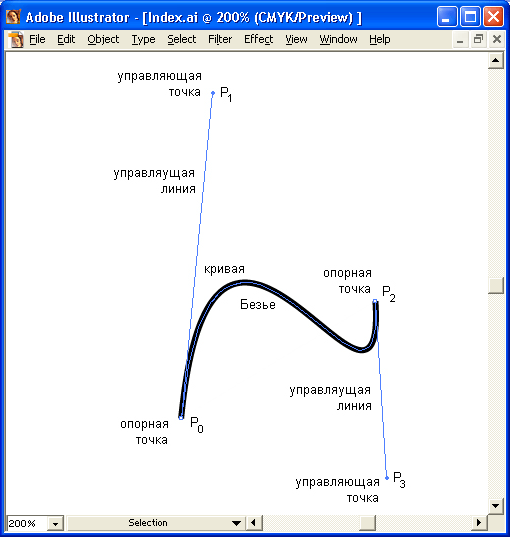Click the vertical scrollbar down arrow
Screen dimensions: 510x537
[x=496, y=505]
